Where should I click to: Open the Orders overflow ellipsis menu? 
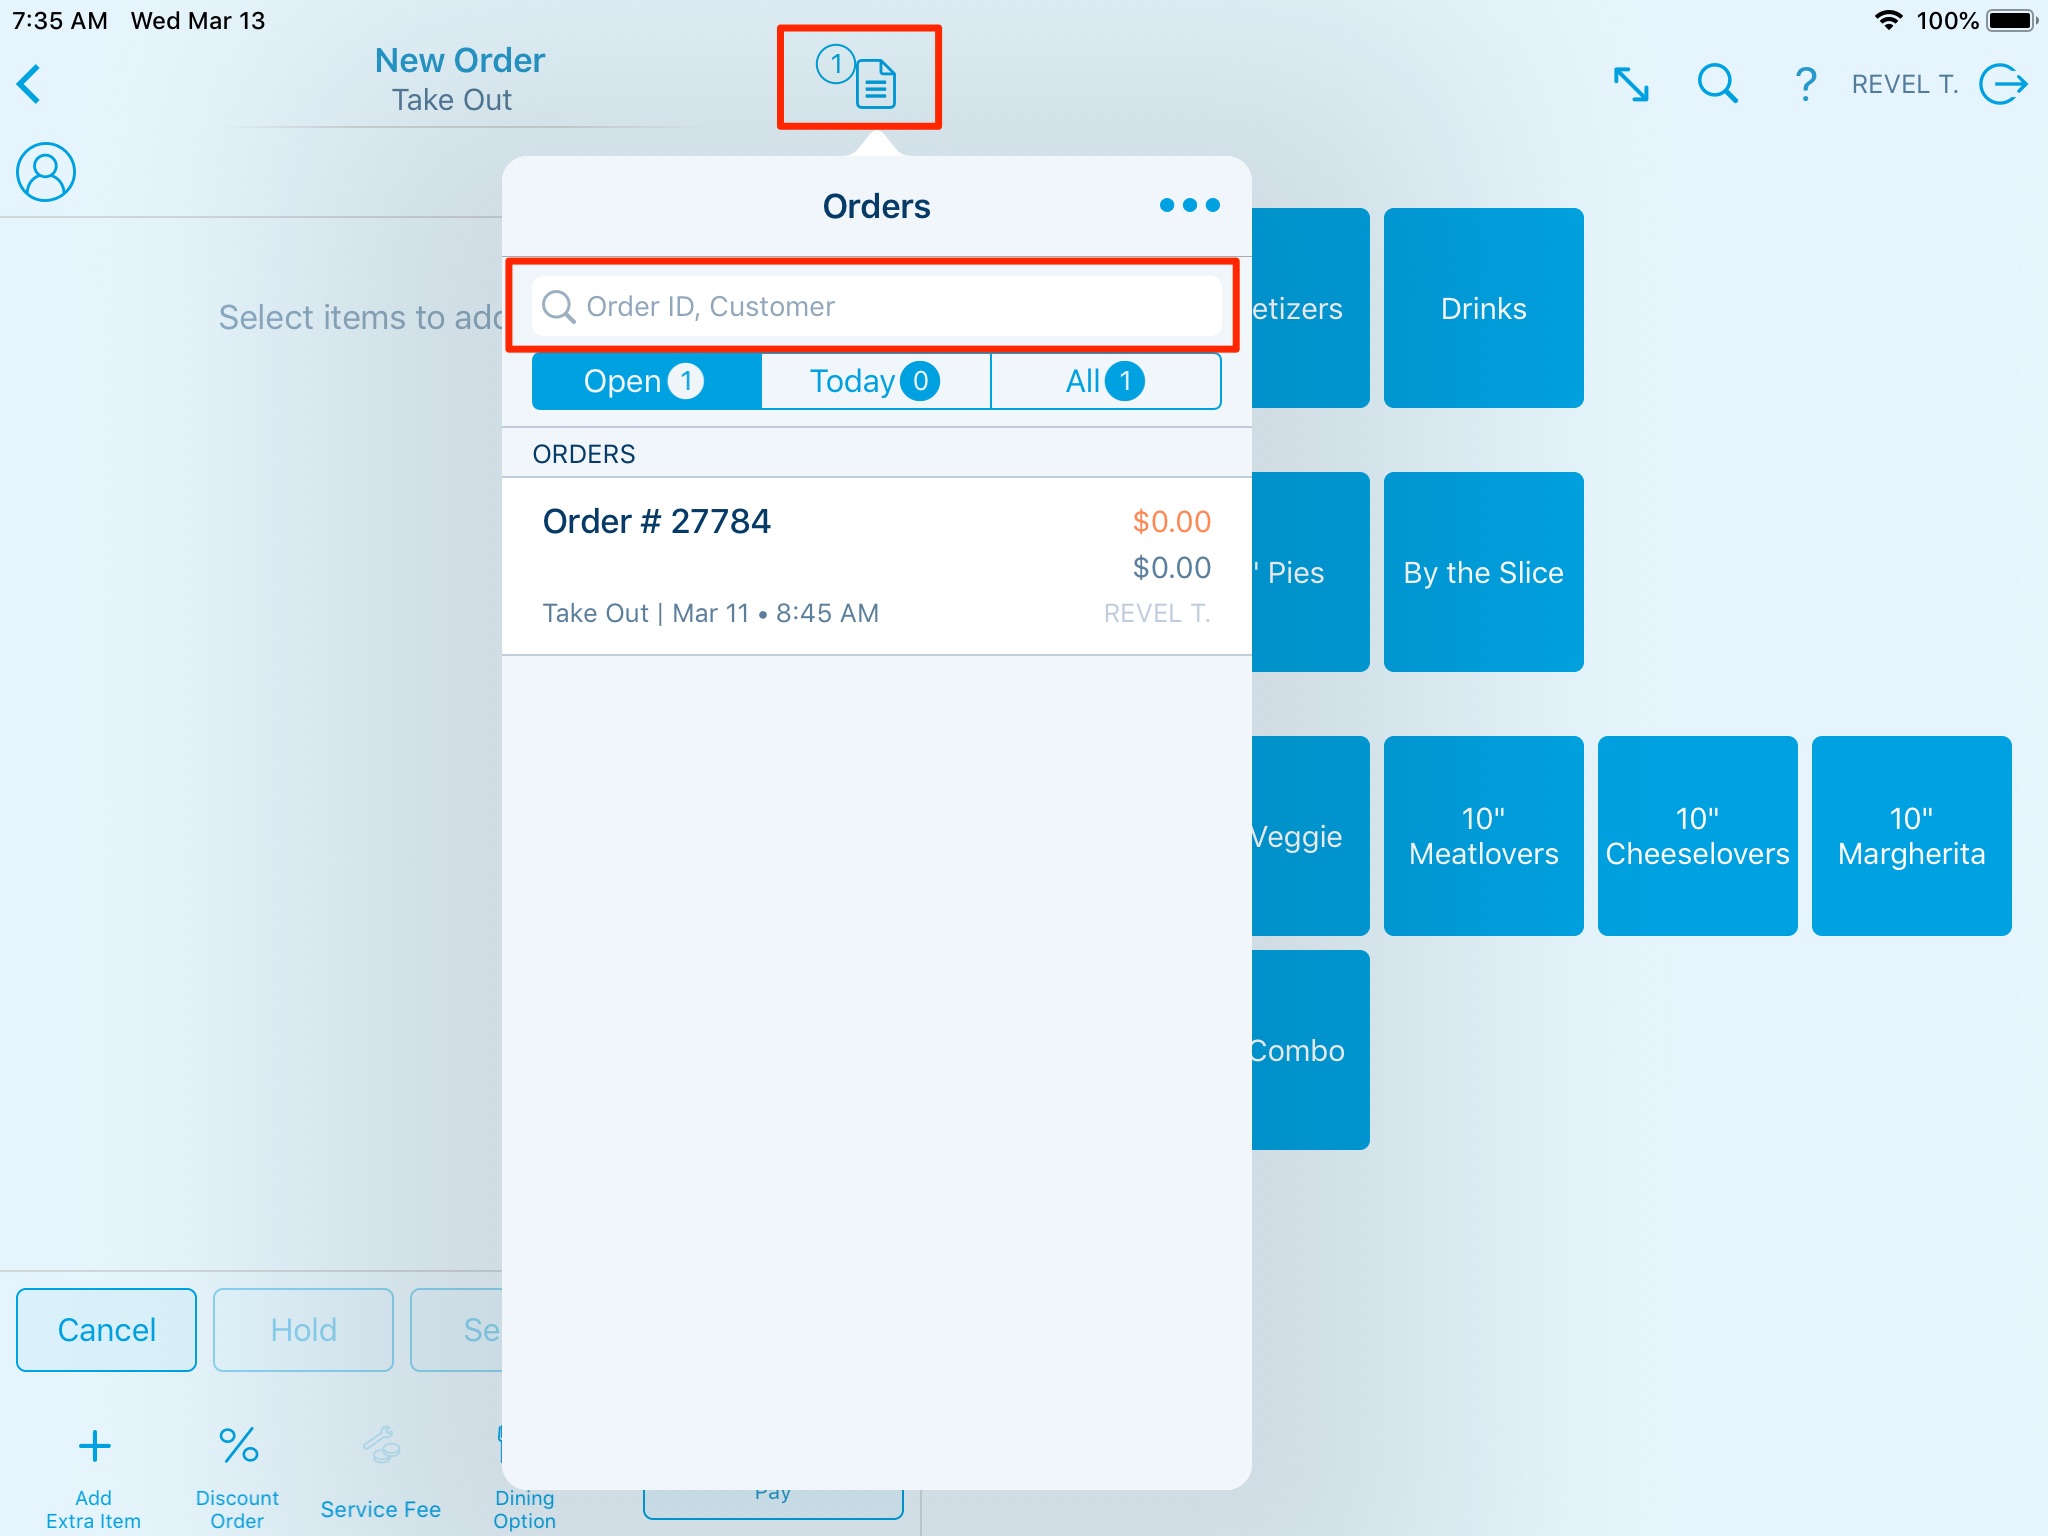click(x=1190, y=205)
